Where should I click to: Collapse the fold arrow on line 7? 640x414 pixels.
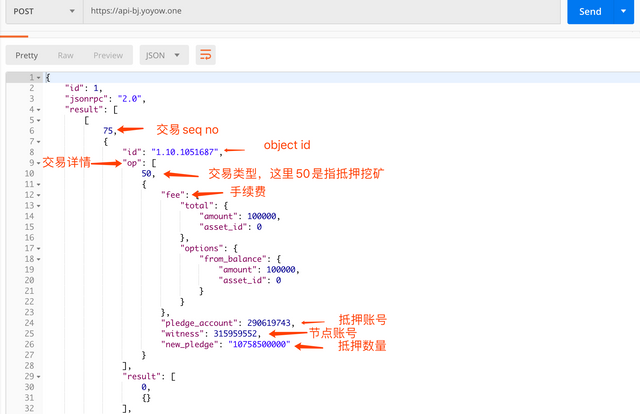[x=38, y=142]
